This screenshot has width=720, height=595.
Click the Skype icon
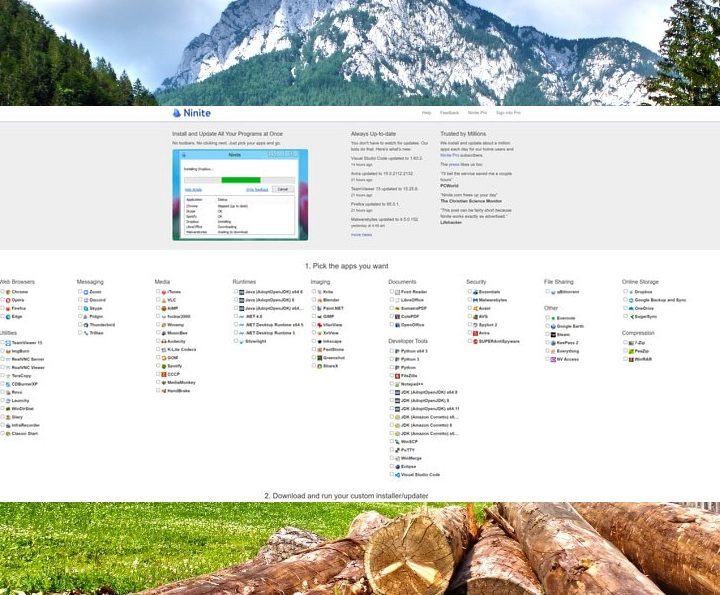86,309
